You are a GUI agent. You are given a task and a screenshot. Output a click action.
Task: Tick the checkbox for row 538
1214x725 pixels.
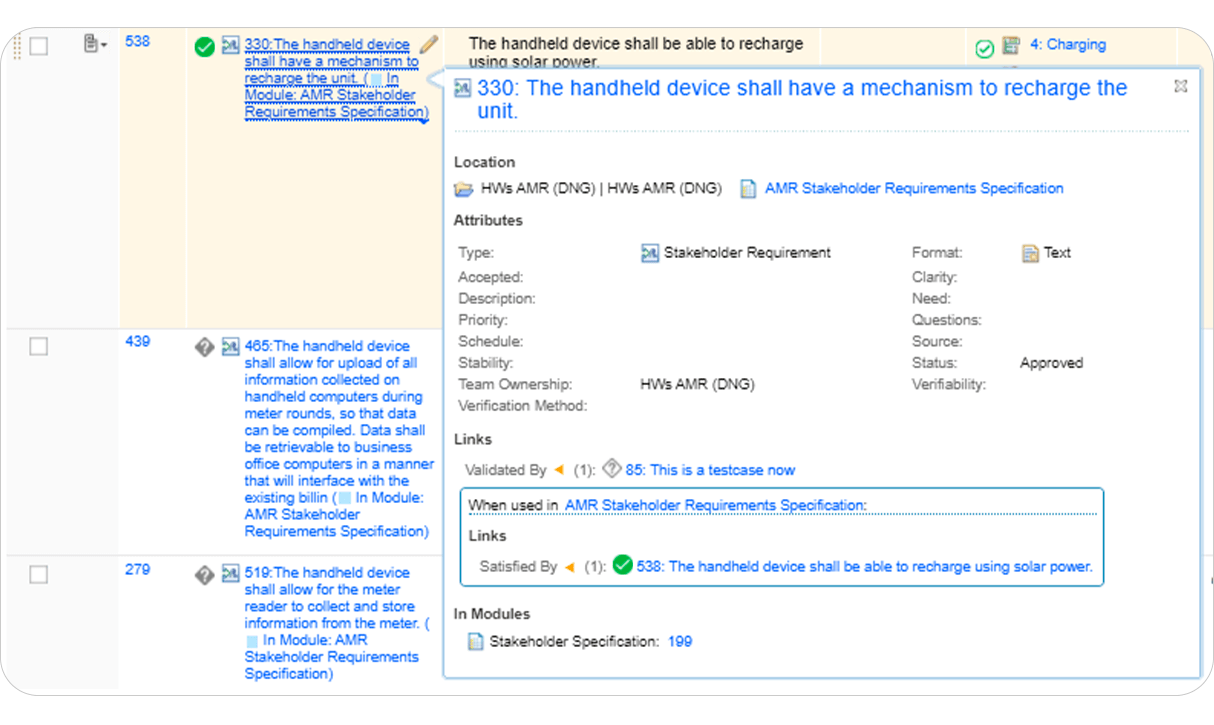39,46
